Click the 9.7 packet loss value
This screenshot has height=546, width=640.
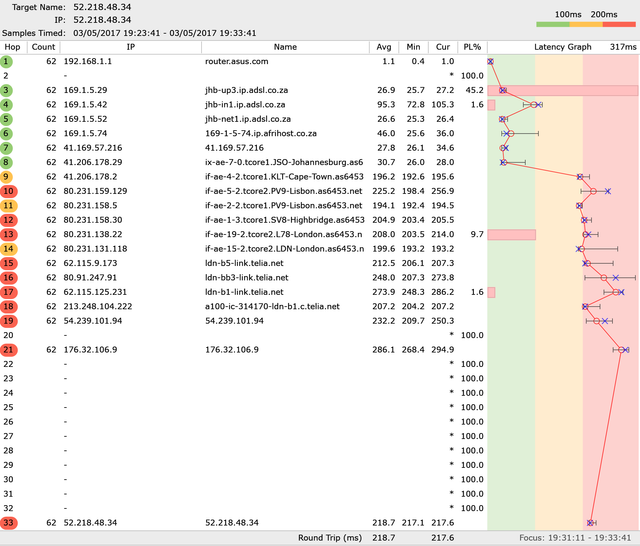click(477, 235)
